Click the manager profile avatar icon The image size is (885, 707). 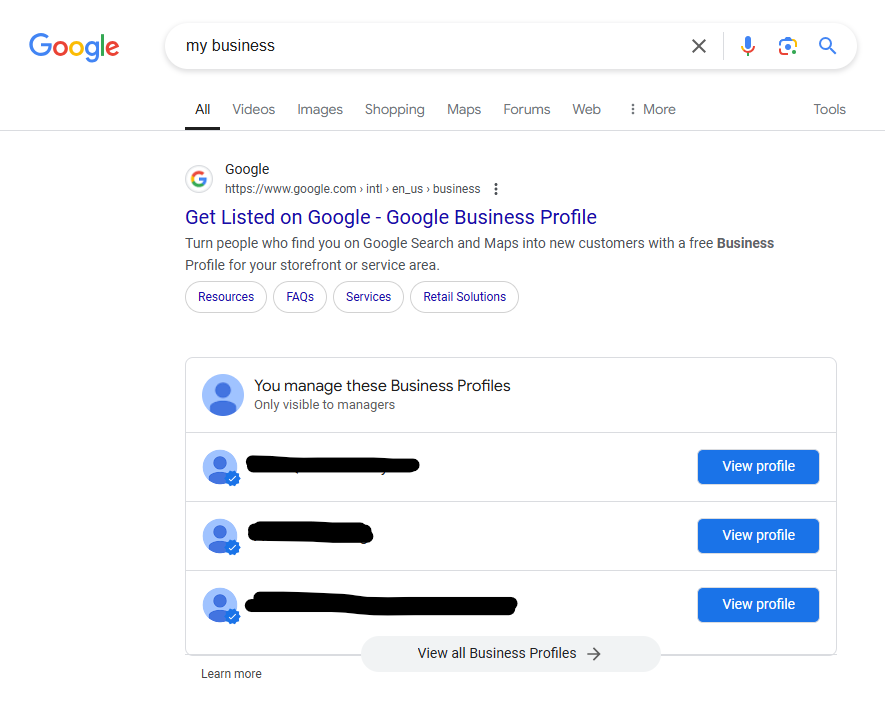click(223, 395)
